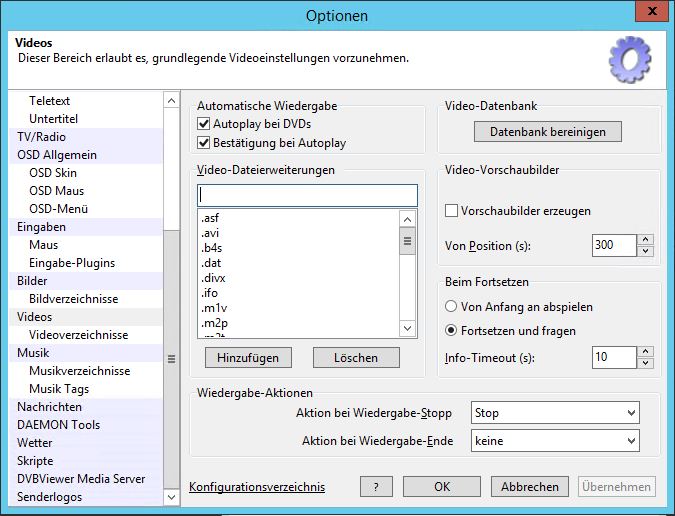675x516 pixels.
Task: Open the Konfigurationsverzeichnis link
Action: coord(257,487)
